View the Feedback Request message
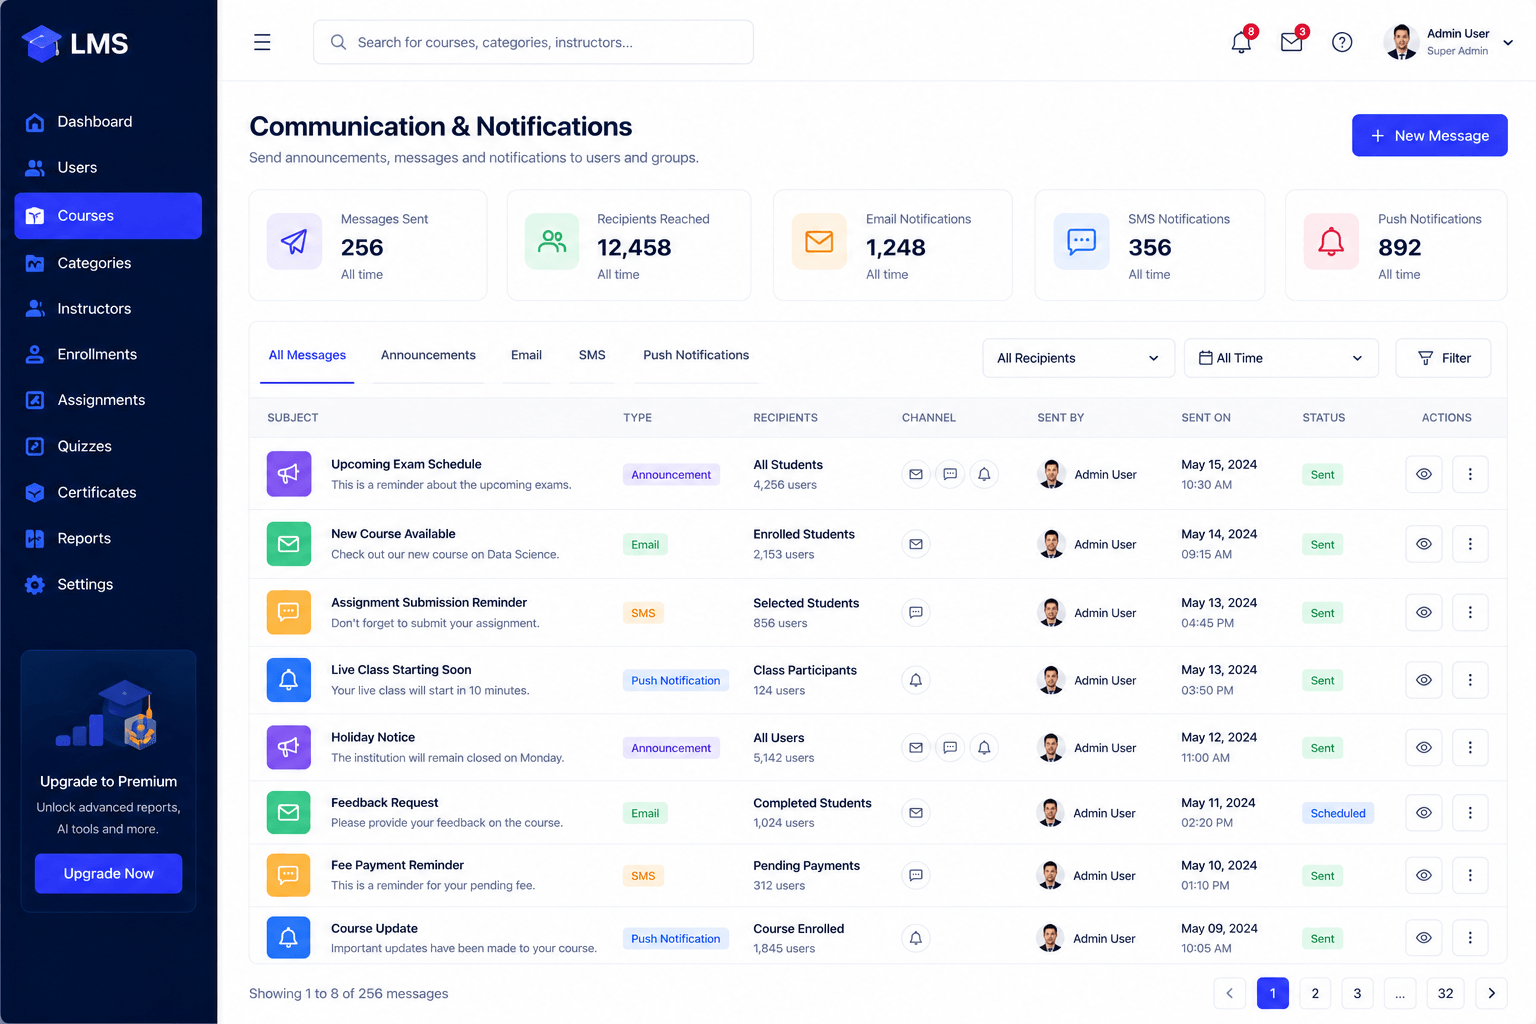The height and width of the screenshot is (1024, 1536). point(1424,812)
